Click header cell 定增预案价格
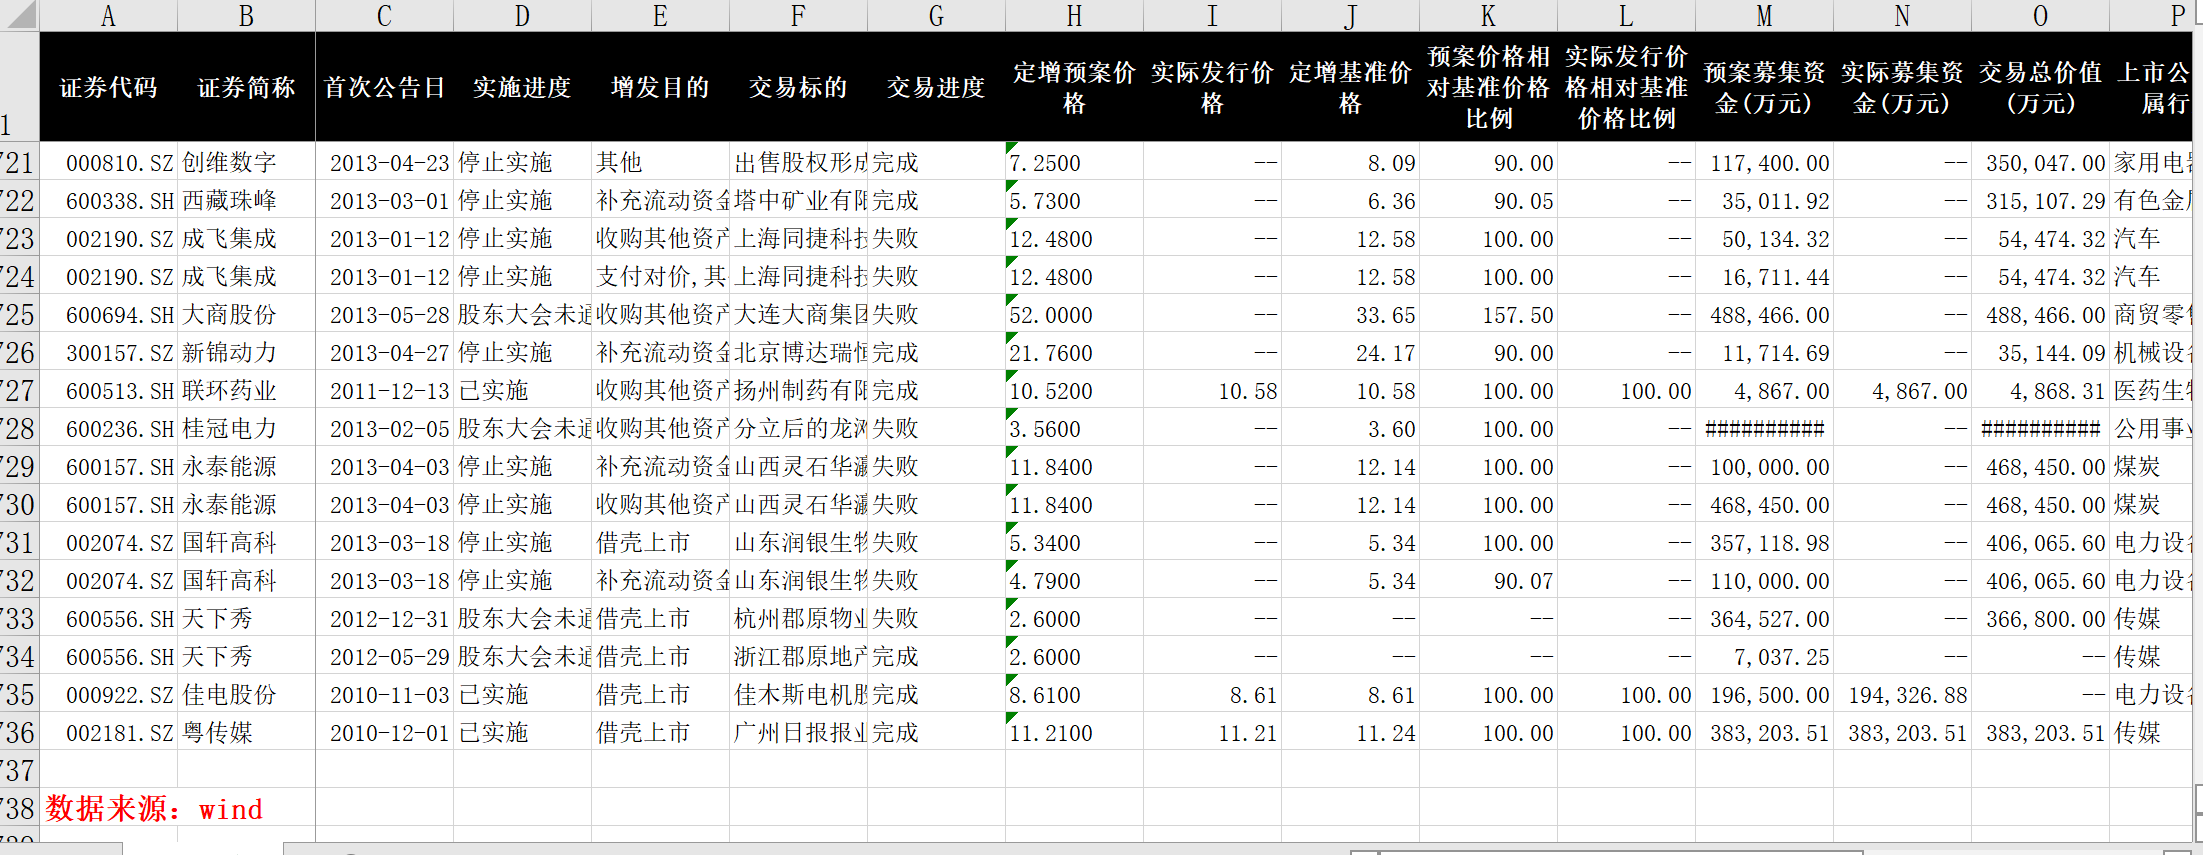2203x855 pixels. pyautogui.click(x=1074, y=87)
